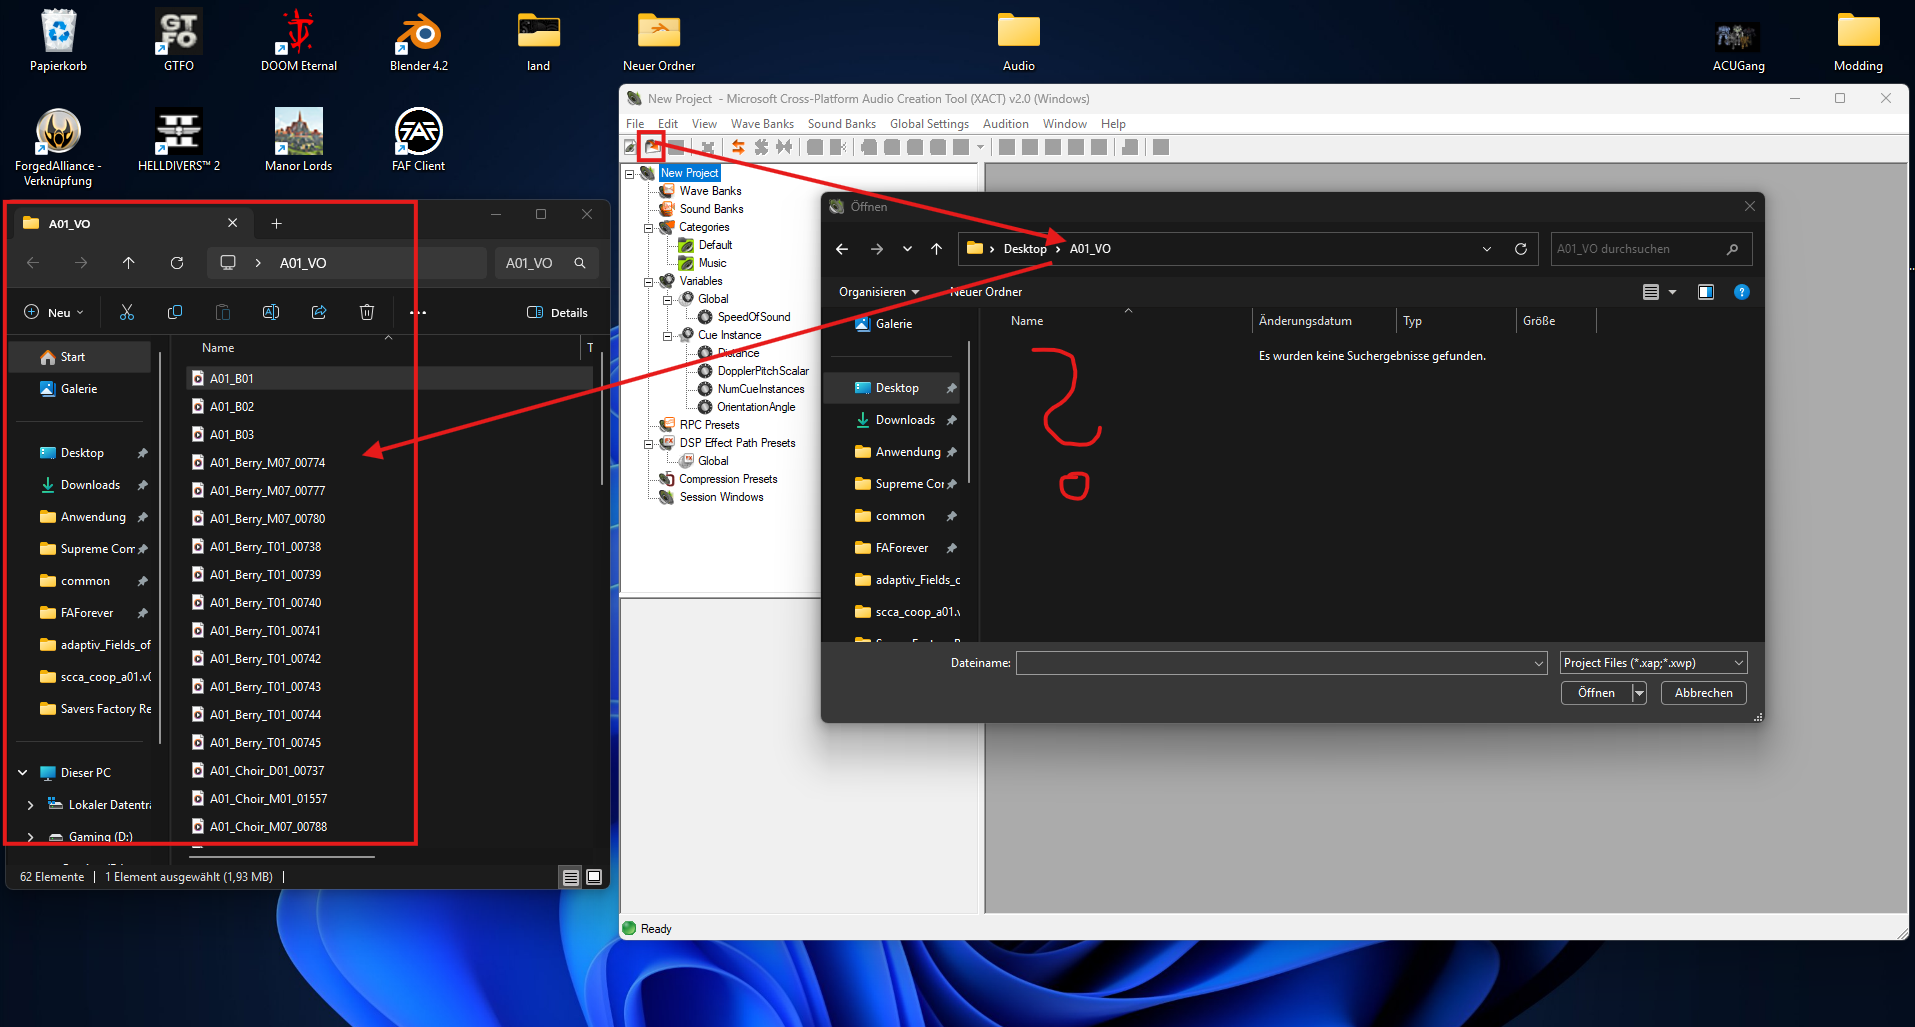
Task: Click Neuer Ordner in the Öffnen dialog
Action: [x=986, y=292]
